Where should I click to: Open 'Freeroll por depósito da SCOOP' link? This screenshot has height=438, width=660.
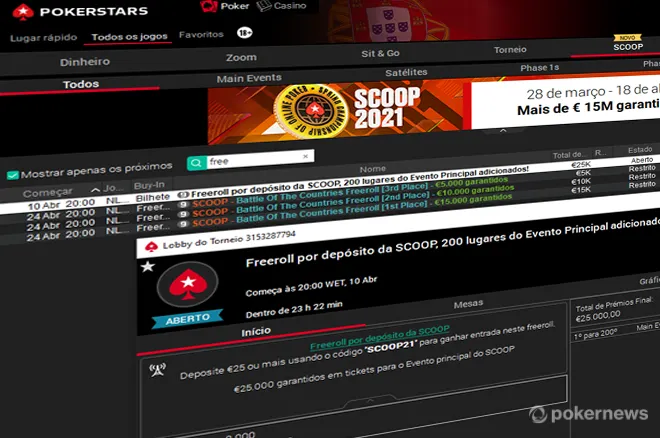[x=380, y=337]
